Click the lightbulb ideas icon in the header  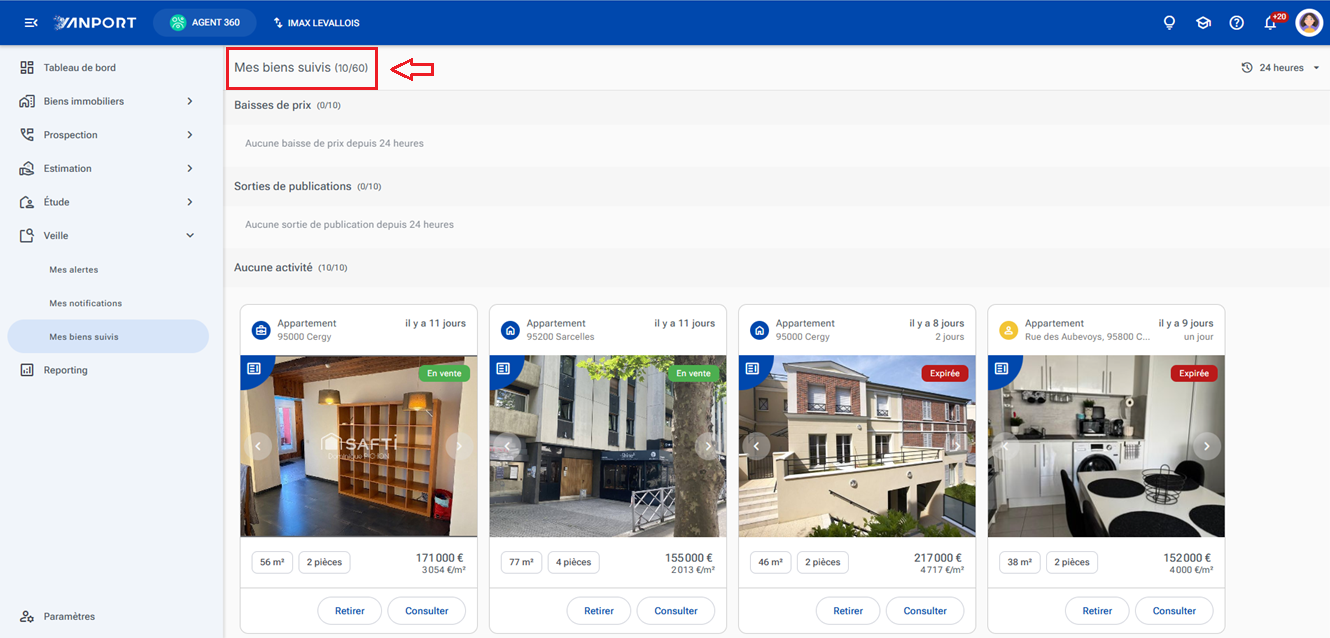point(1169,22)
